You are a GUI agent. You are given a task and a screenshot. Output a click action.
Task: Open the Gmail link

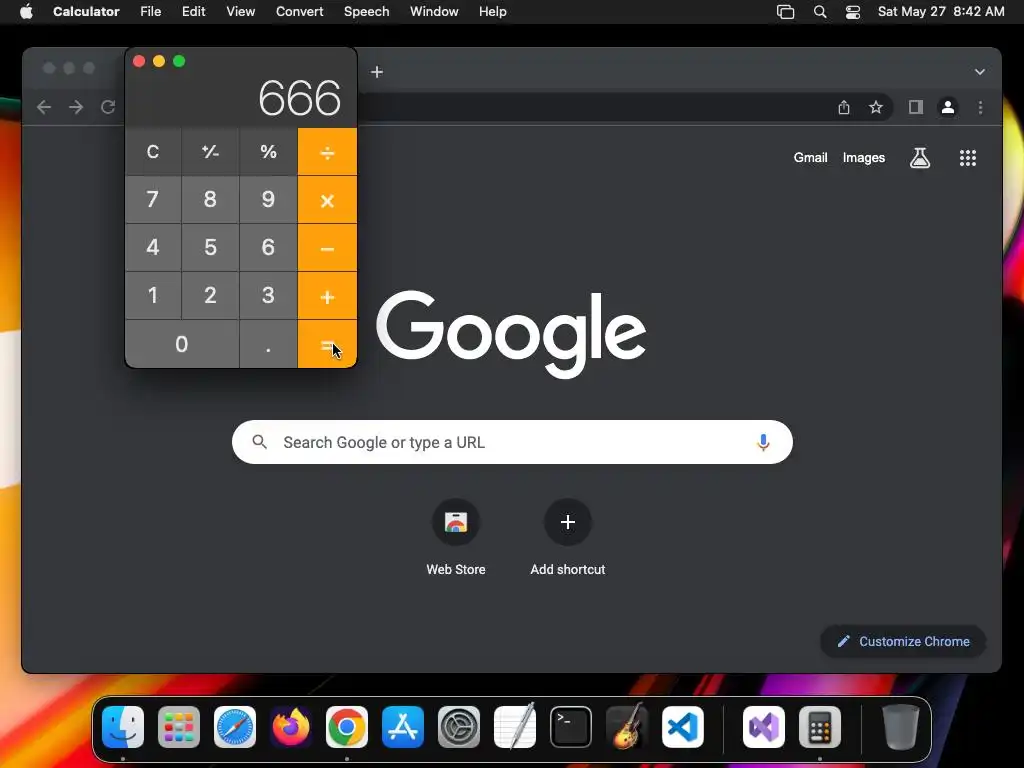tap(810, 157)
